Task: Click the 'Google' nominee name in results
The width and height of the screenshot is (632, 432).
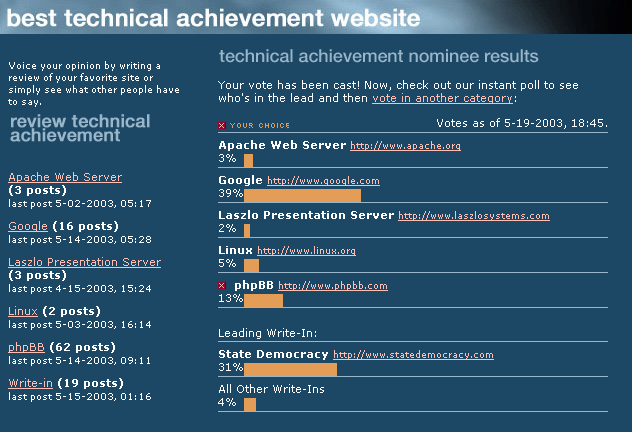Action: 240,181
